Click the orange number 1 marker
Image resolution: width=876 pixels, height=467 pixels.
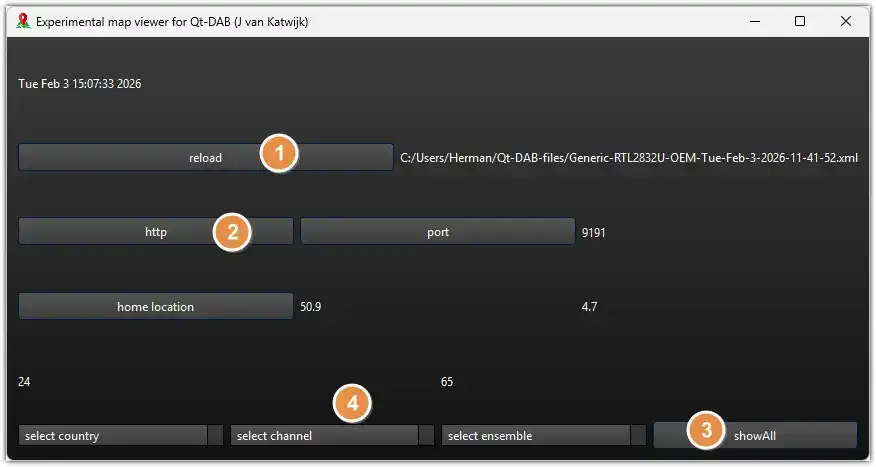279,155
